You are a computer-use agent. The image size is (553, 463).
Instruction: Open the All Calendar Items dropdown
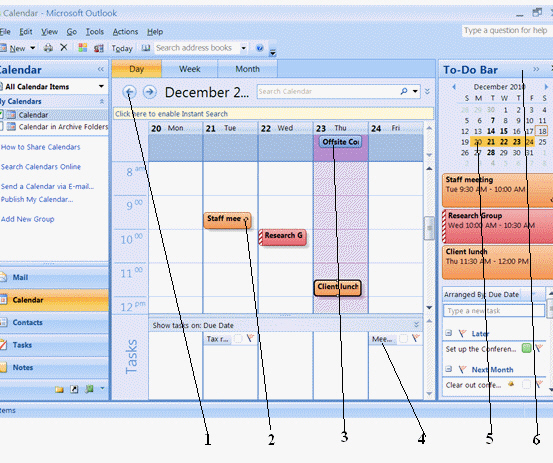tap(101, 86)
